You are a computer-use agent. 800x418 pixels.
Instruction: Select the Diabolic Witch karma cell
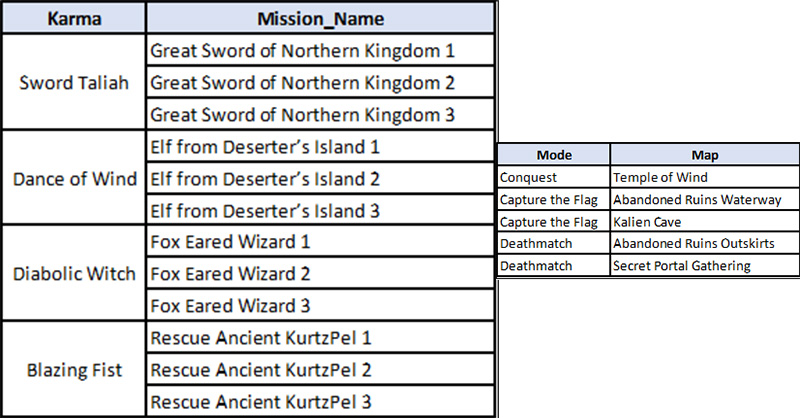point(73,274)
